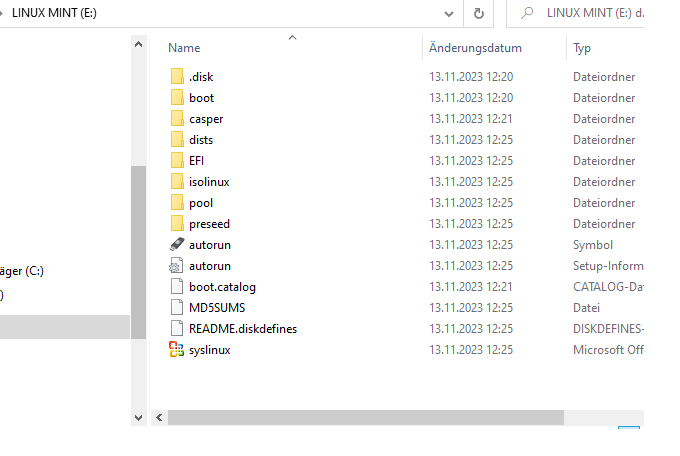Click the "Symbol" type cell of autorun
Screen dimensions: 680x456
593,245
